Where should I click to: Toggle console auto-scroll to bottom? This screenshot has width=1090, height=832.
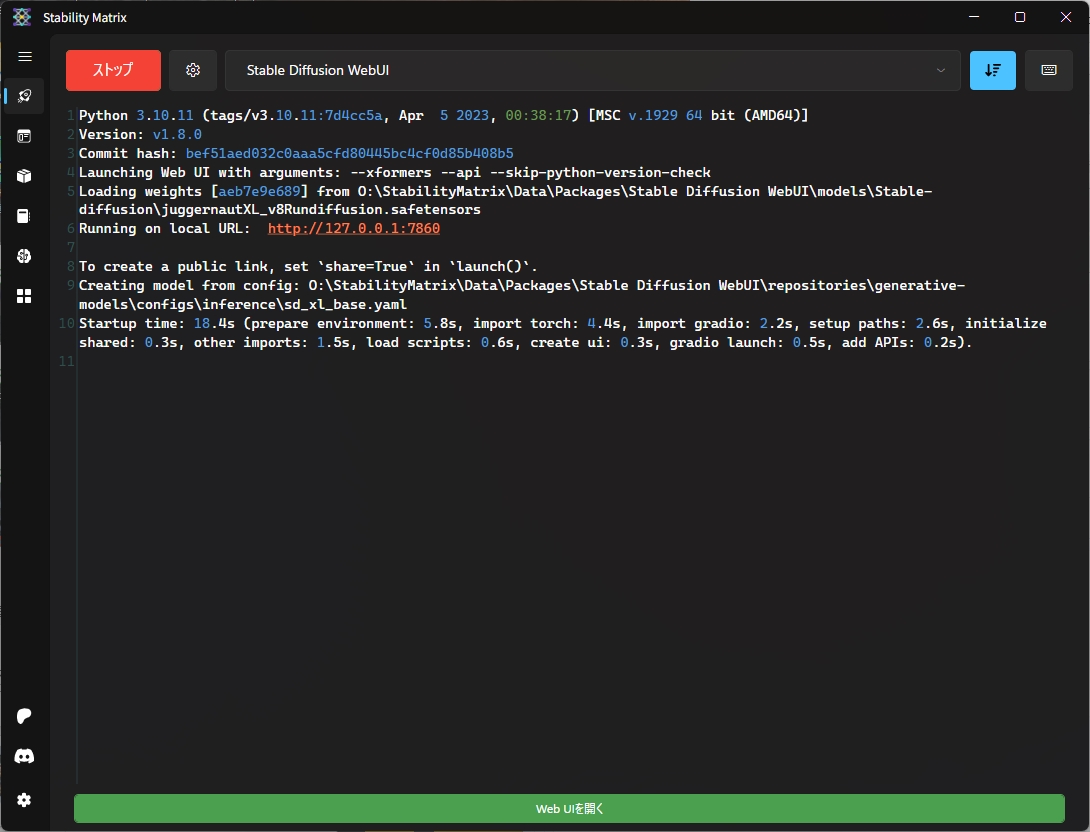coord(992,70)
